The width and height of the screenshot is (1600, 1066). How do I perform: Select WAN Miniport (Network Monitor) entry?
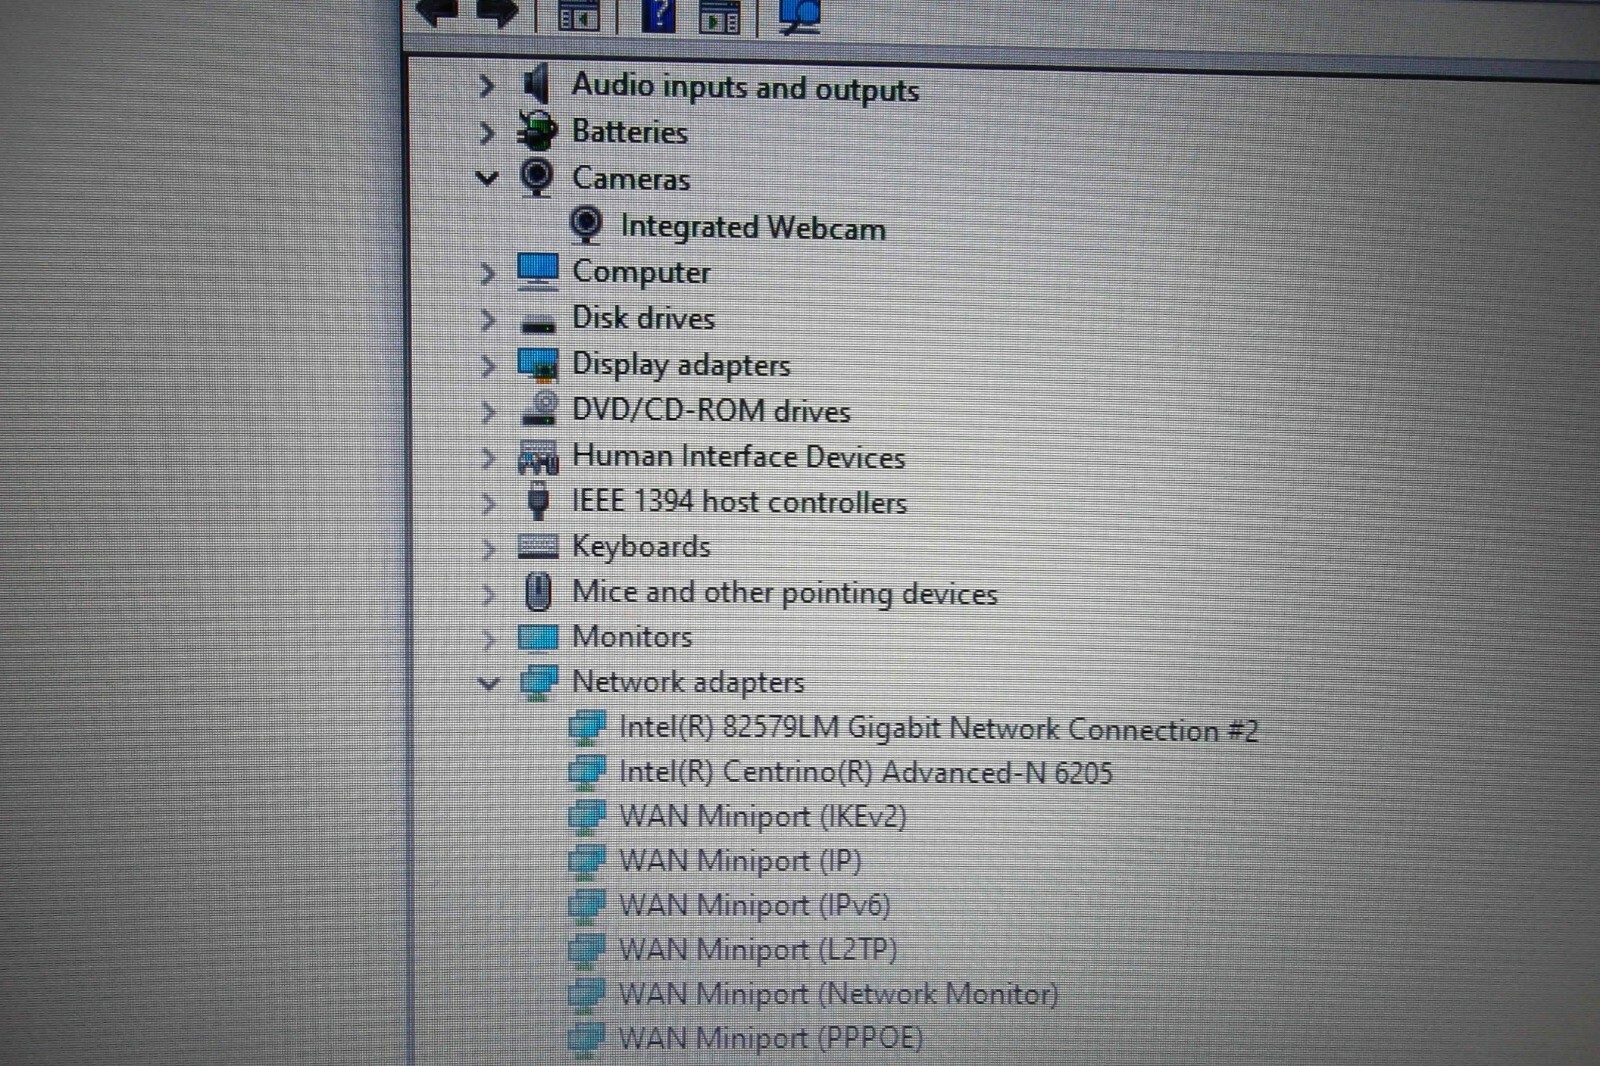(x=839, y=994)
